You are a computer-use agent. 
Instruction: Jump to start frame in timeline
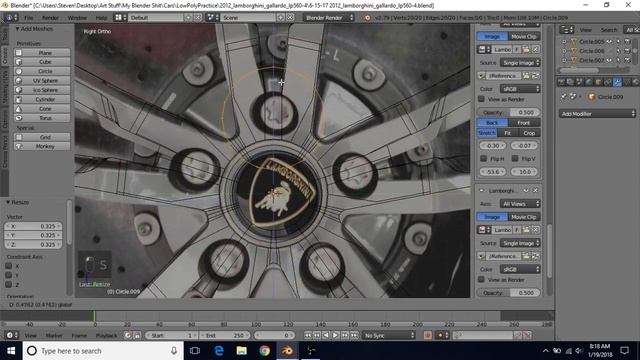[308, 335]
